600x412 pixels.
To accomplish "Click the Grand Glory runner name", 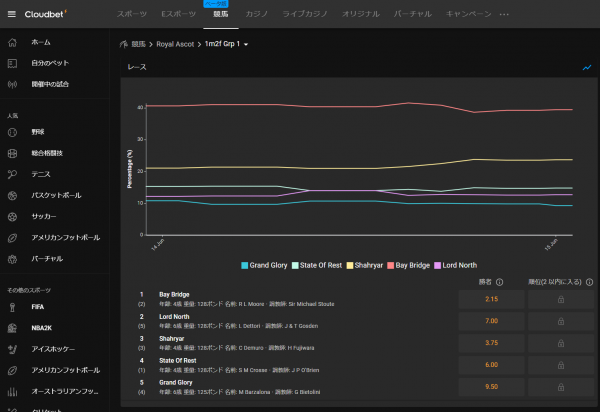I will (x=176, y=383).
